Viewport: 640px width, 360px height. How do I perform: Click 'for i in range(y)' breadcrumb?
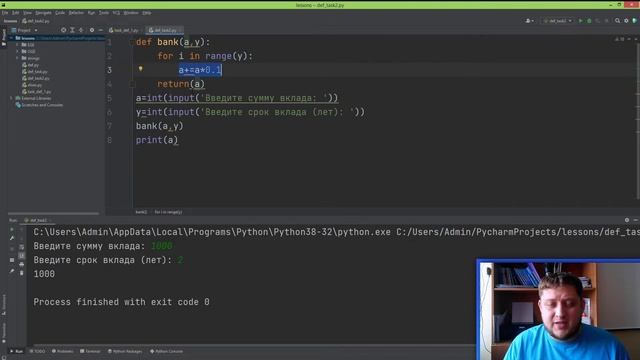[x=169, y=212]
